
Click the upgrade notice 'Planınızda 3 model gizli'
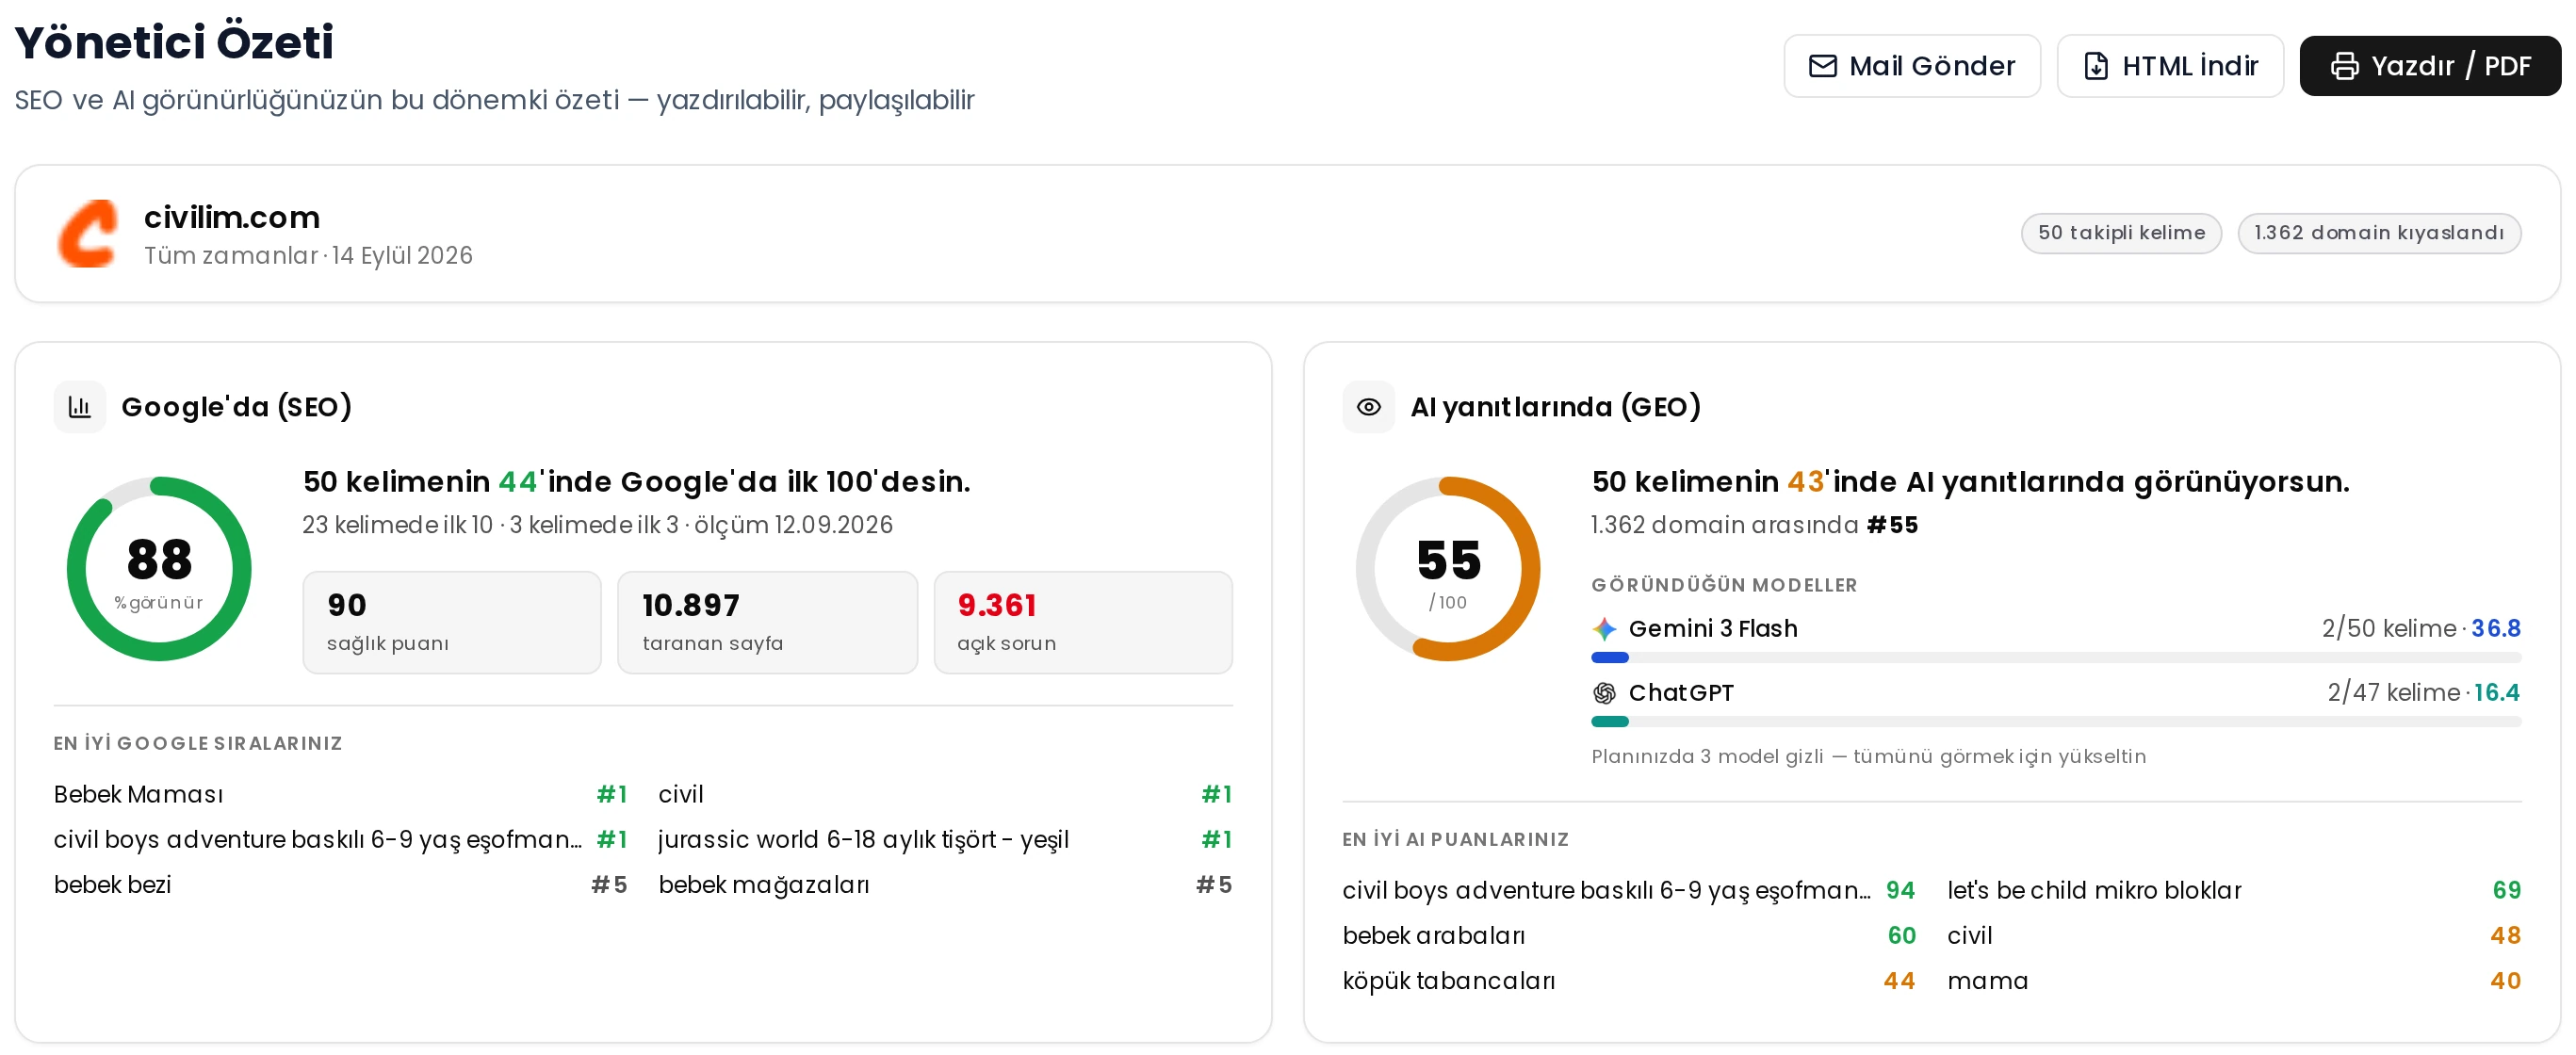tap(1868, 757)
